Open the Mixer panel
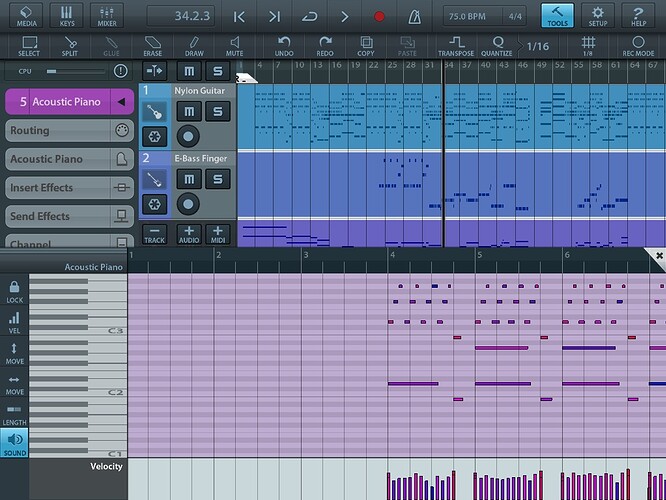 tap(107, 15)
